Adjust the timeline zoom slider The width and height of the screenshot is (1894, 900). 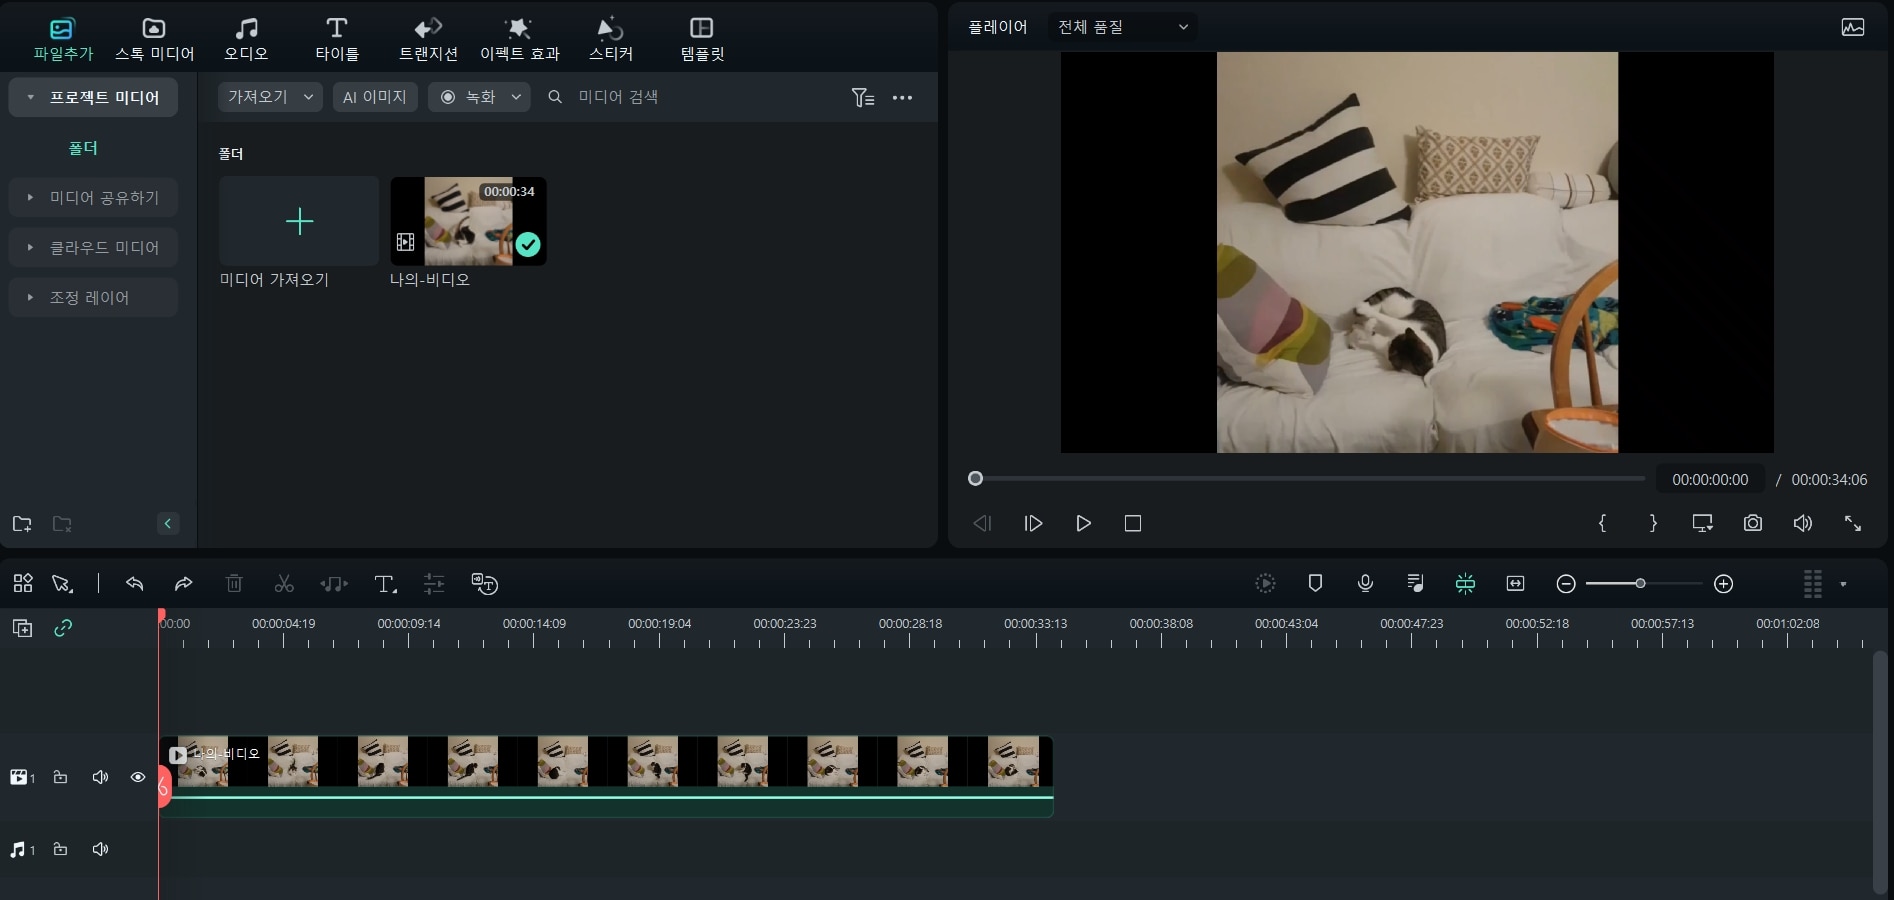tap(1644, 583)
